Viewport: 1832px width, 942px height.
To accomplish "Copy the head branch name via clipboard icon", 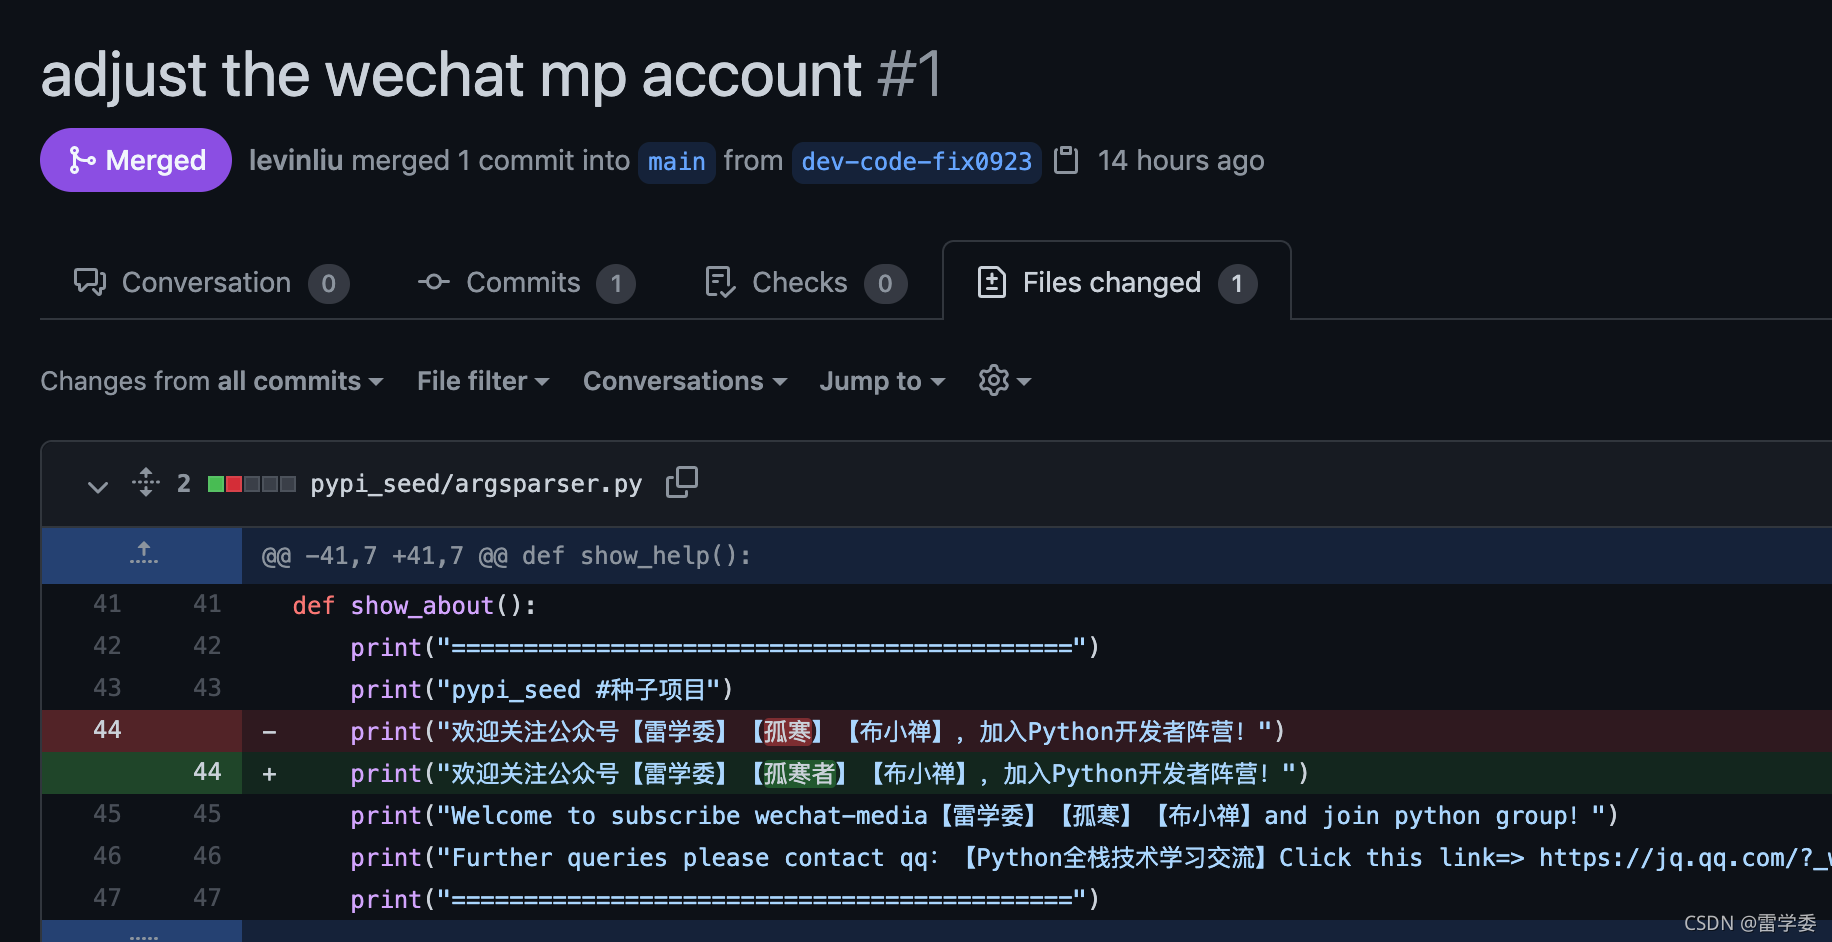I will coord(1067,160).
